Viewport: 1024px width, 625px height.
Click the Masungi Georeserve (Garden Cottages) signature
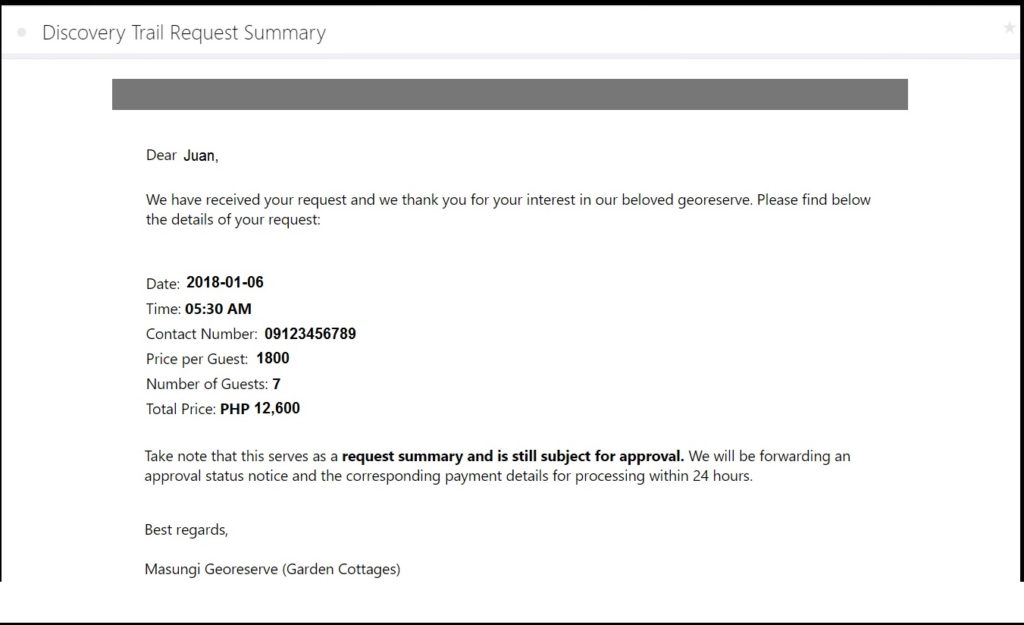point(272,569)
